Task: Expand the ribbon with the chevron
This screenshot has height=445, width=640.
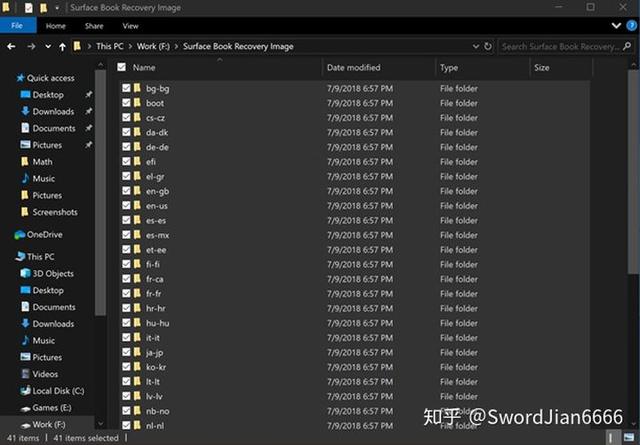Action: click(616, 26)
